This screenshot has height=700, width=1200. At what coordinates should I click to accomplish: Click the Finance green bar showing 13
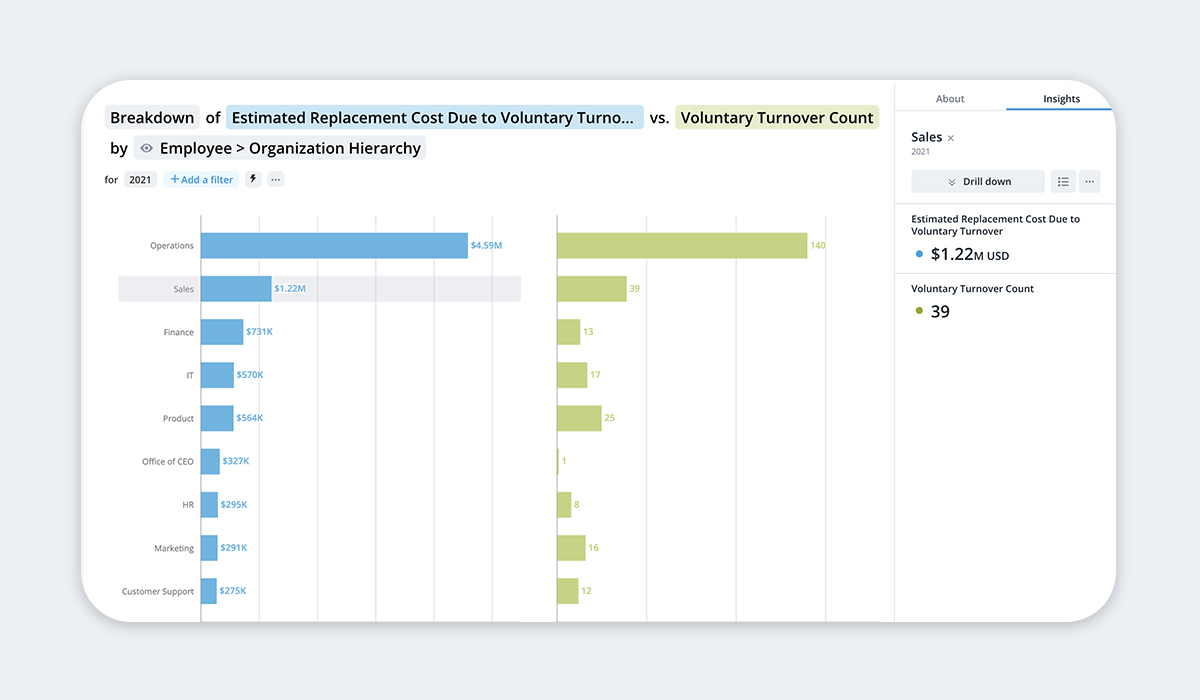568,332
